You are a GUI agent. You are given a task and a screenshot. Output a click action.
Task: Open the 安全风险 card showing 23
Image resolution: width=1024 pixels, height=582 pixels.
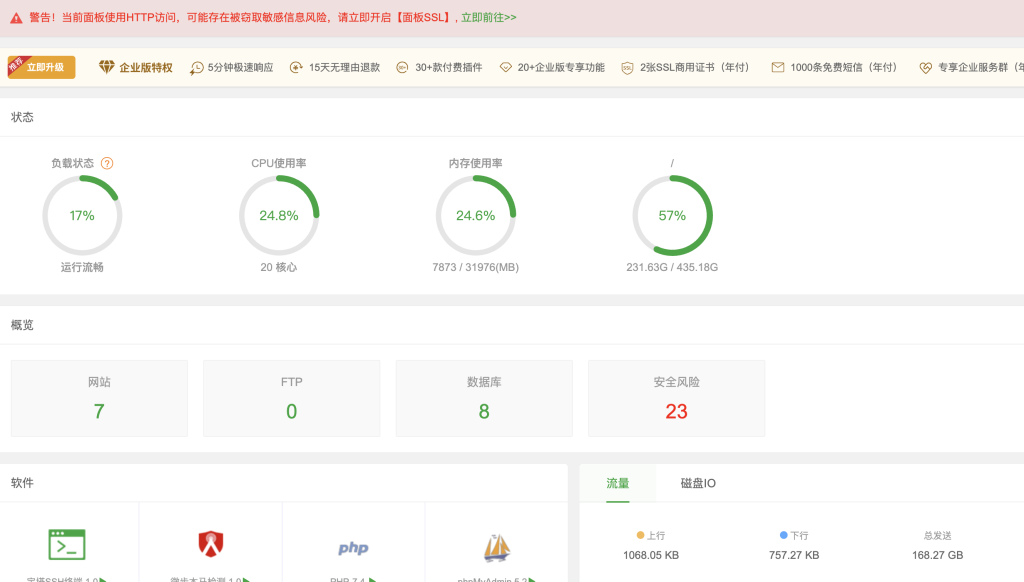[677, 398]
